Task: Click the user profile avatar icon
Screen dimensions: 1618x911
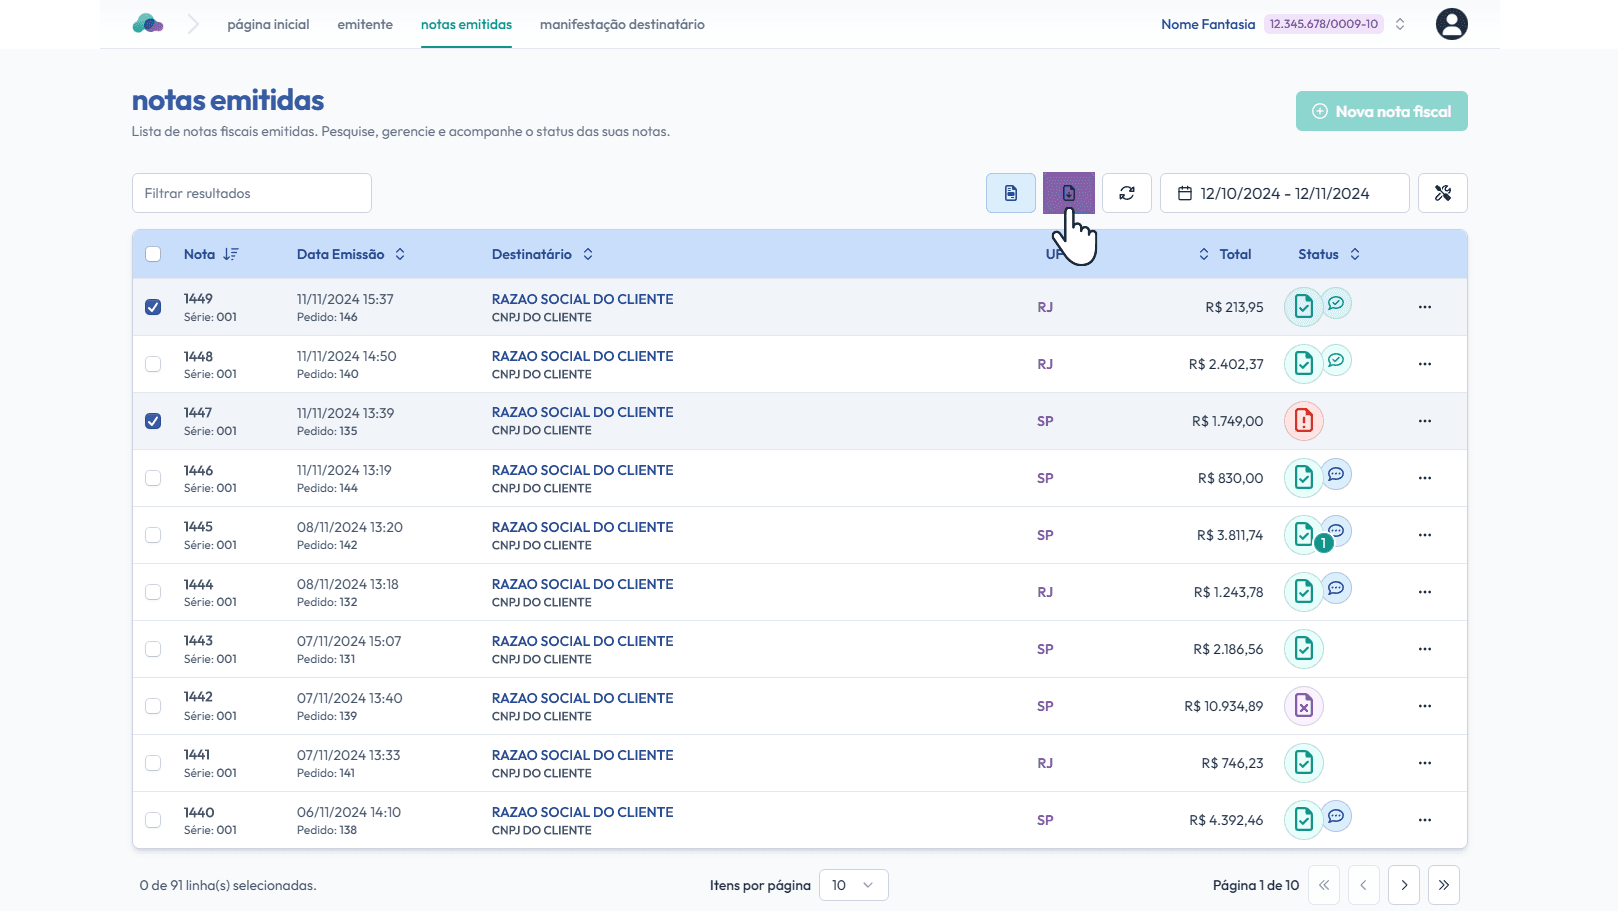Action: (x=1451, y=24)
